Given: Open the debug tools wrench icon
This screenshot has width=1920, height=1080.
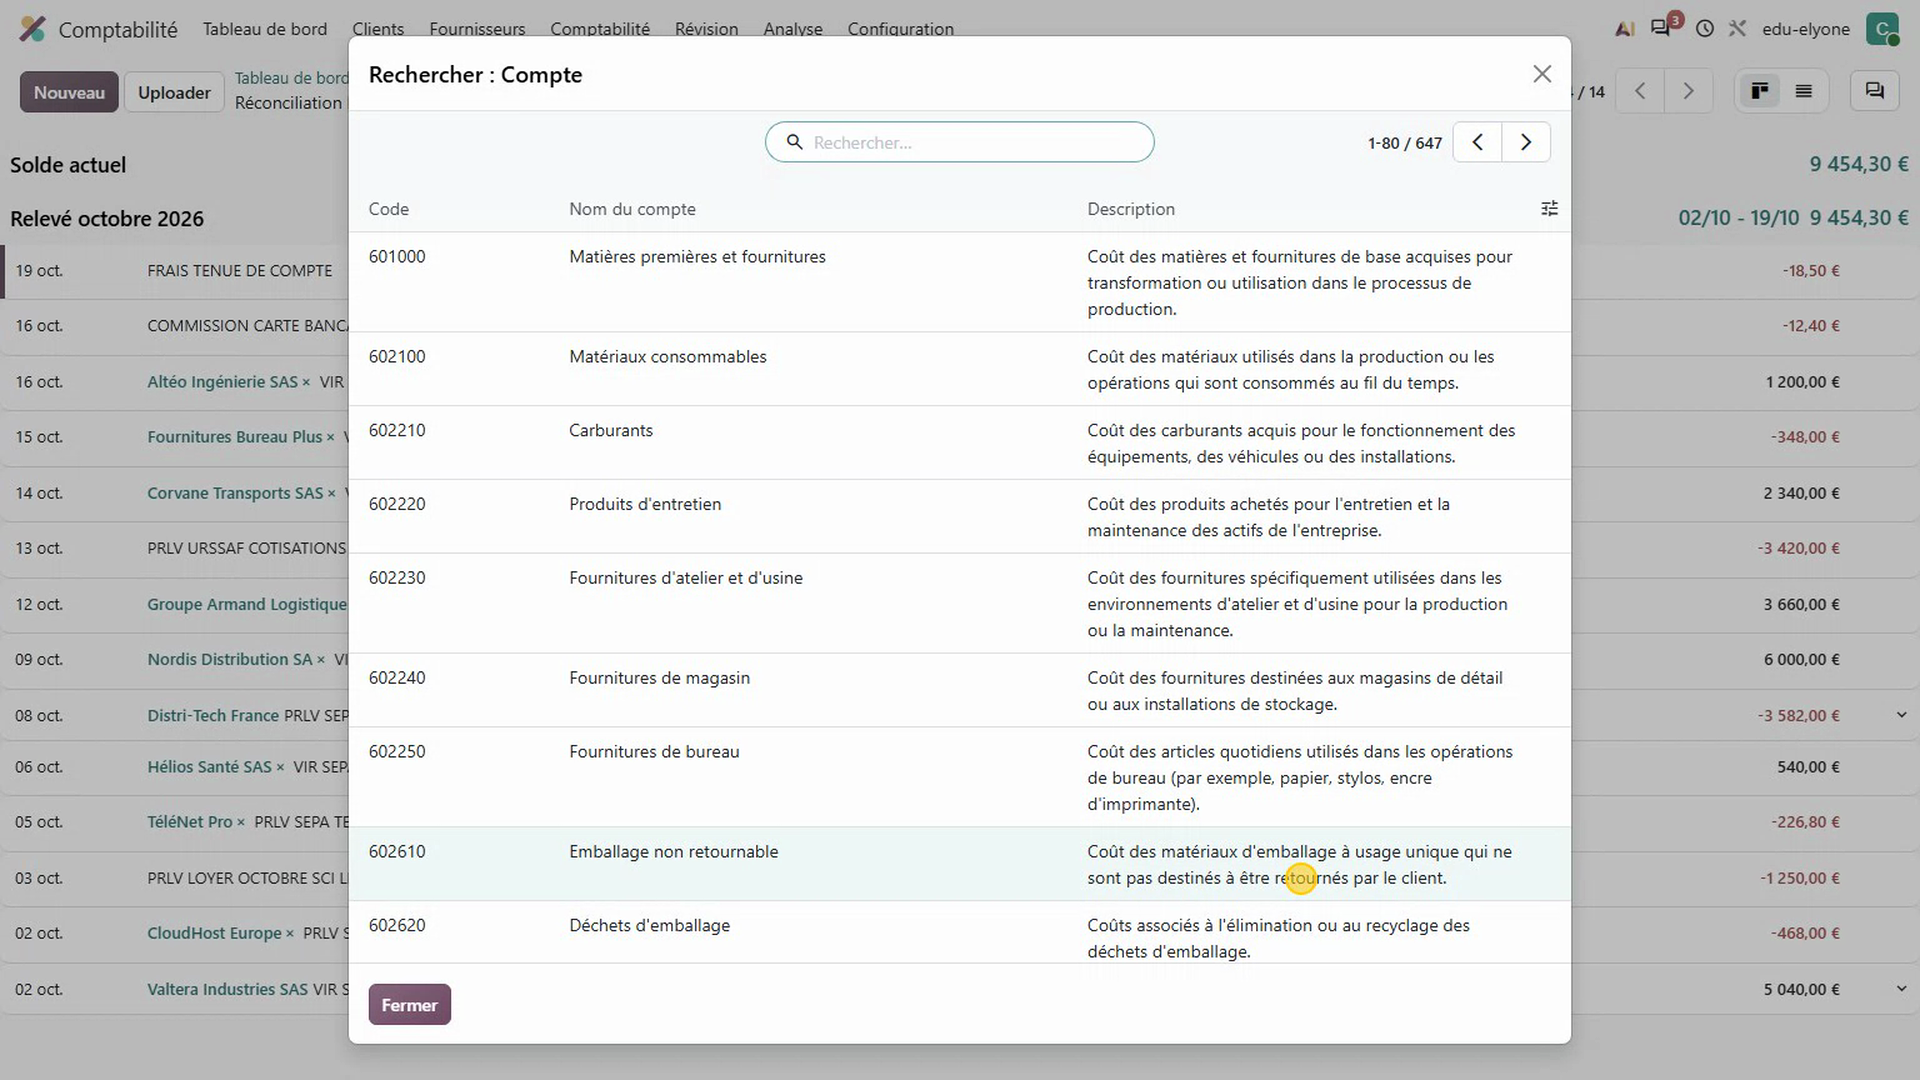Looking at the screenshot, I should click(x=1737, y=29).
